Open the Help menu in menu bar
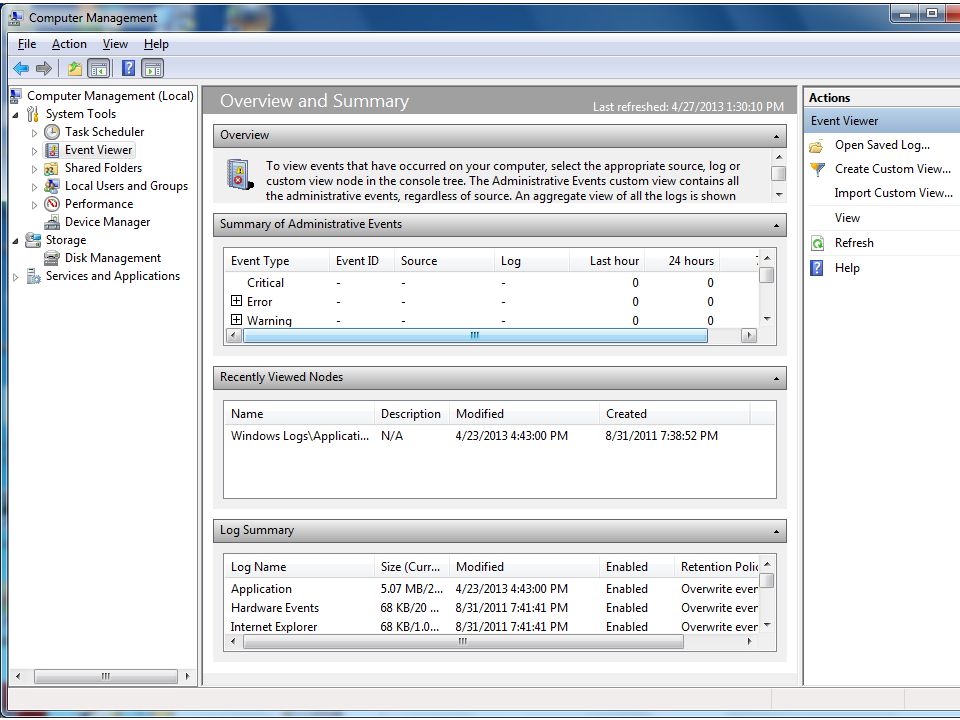The height and width of the screenshot is (720, 960). (156, 44)
